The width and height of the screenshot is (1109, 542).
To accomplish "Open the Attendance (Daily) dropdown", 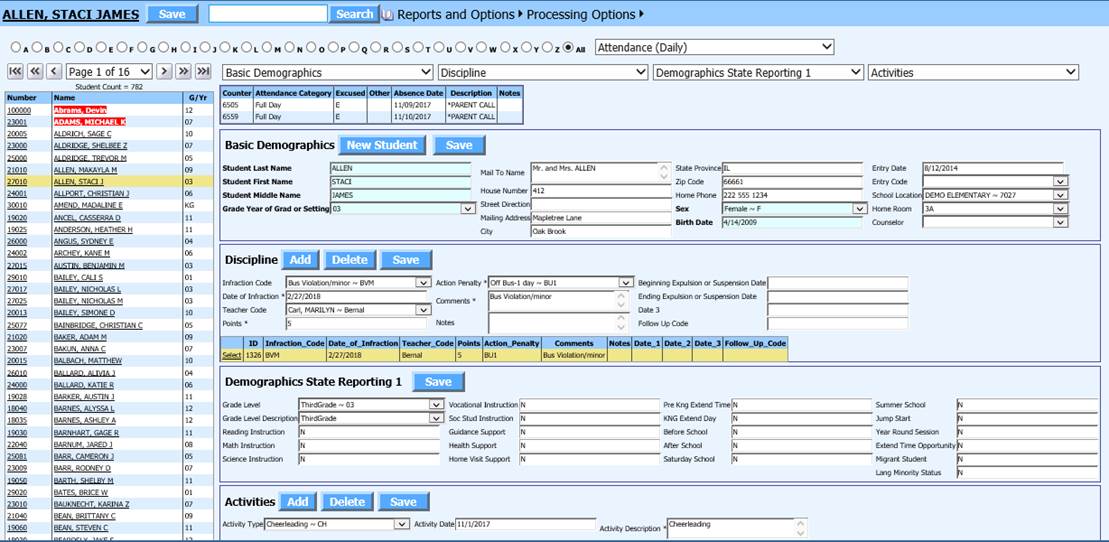I will point(714,47).
